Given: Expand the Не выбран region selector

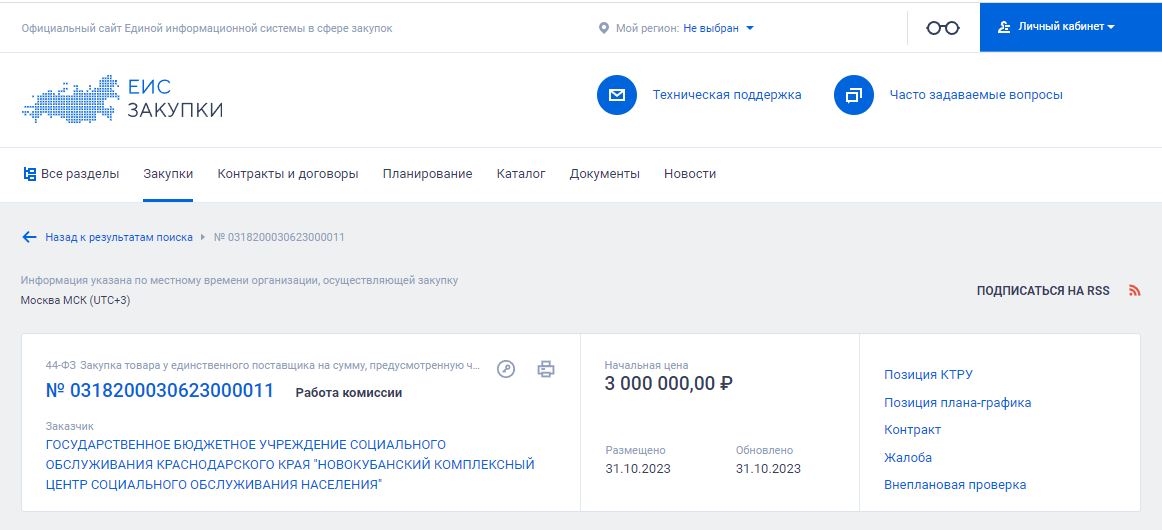Looking at the screenshot, I should click(x=718, y=28).
